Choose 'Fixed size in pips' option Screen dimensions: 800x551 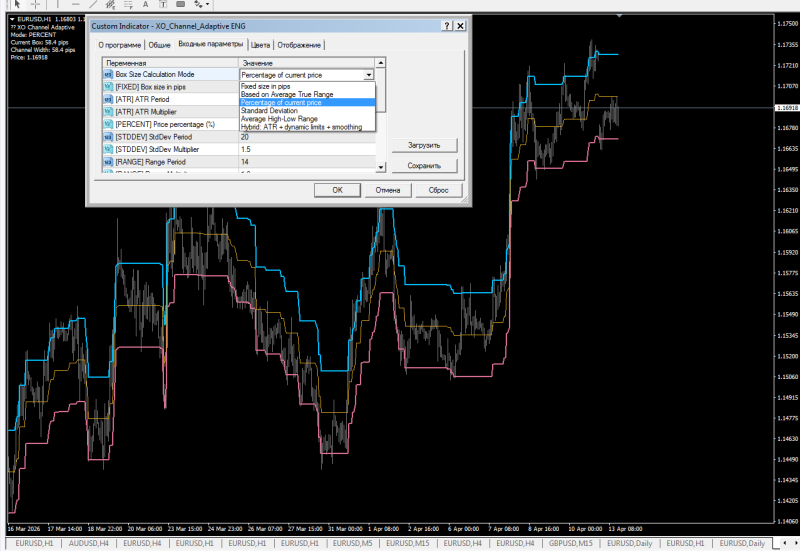click(x=308, y=86)
